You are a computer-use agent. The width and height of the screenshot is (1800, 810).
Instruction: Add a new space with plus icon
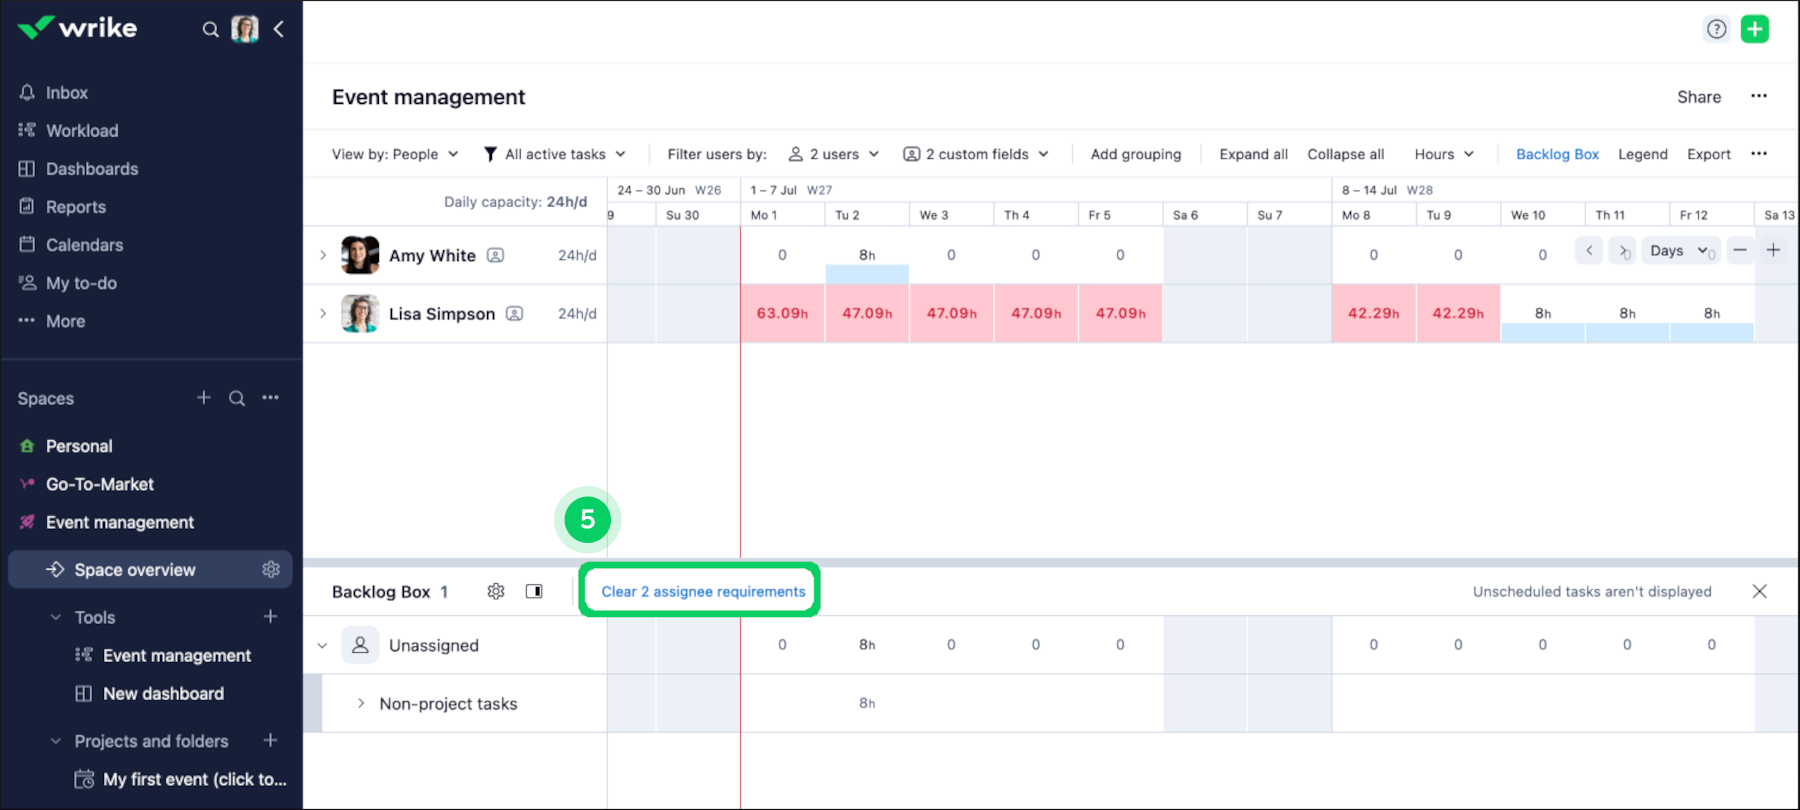(204, 398)
